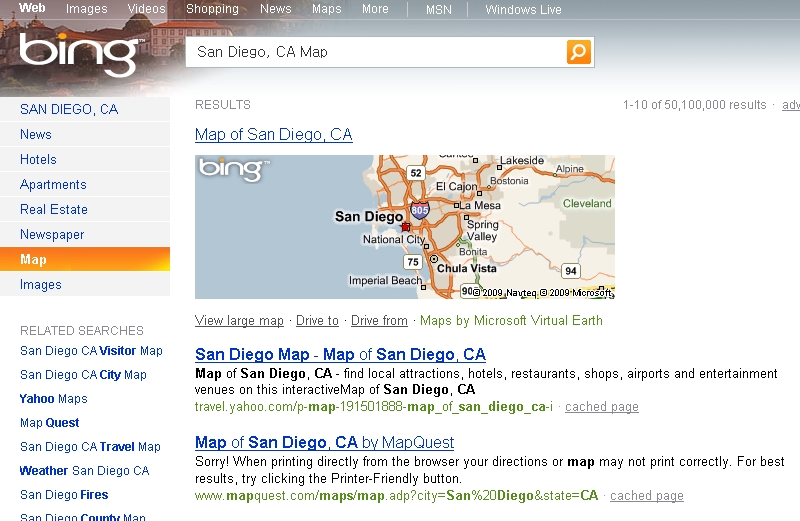The width and height of the screenshot is (800, 521).
Task: Click View large map link
Action: [239, 320]
